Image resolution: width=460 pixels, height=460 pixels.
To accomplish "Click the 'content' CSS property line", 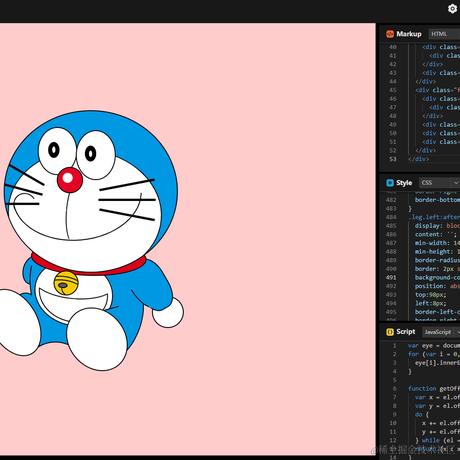I will click(436, 234).
